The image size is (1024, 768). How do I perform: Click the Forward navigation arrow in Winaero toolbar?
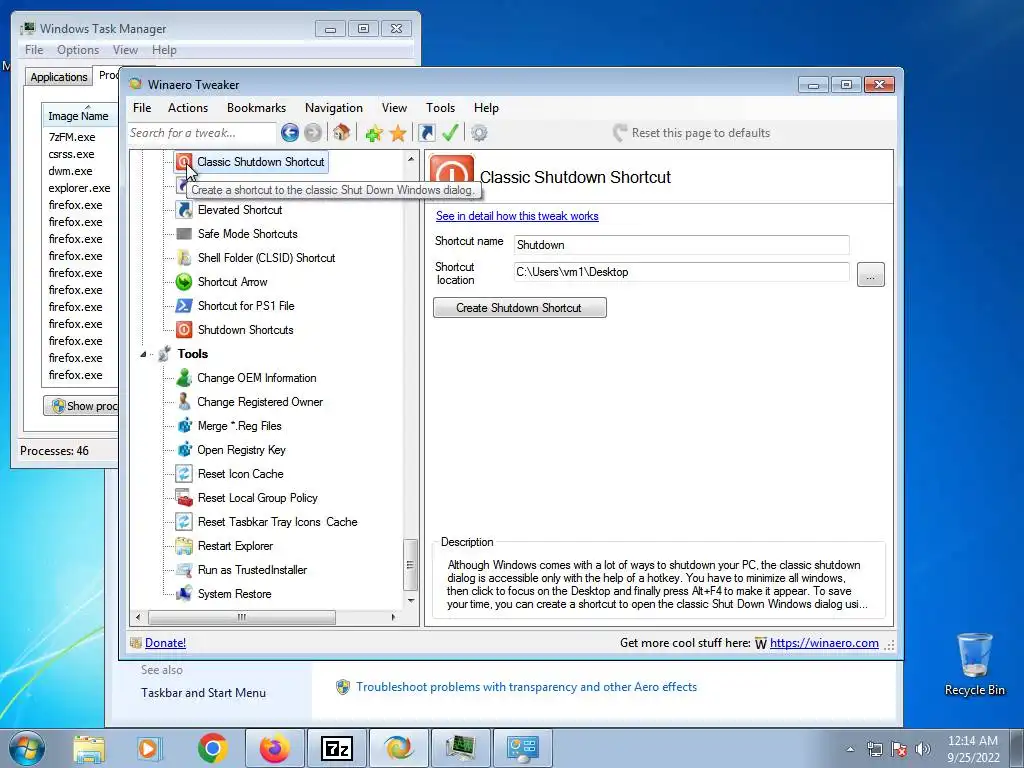(x=313, y=133)
